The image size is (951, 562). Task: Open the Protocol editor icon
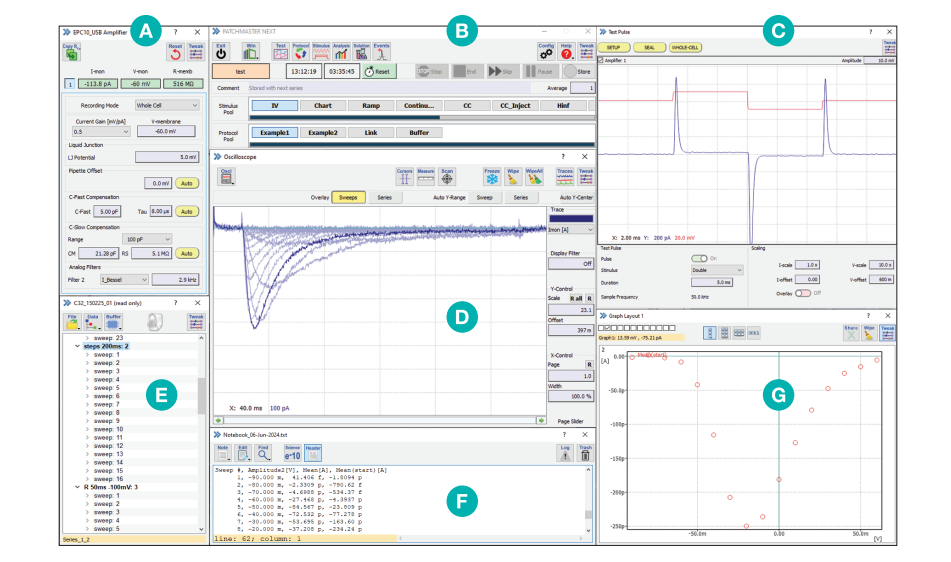coord(301,52)
